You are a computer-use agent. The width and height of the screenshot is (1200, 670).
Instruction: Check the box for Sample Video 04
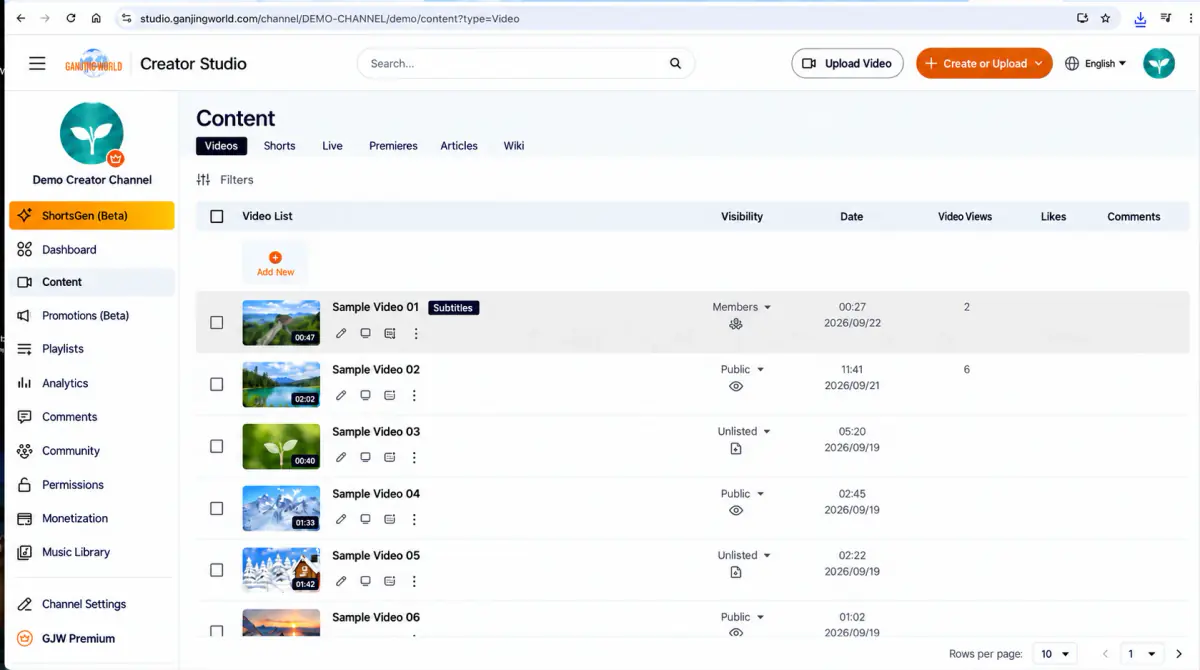click(x=217, y=508)
